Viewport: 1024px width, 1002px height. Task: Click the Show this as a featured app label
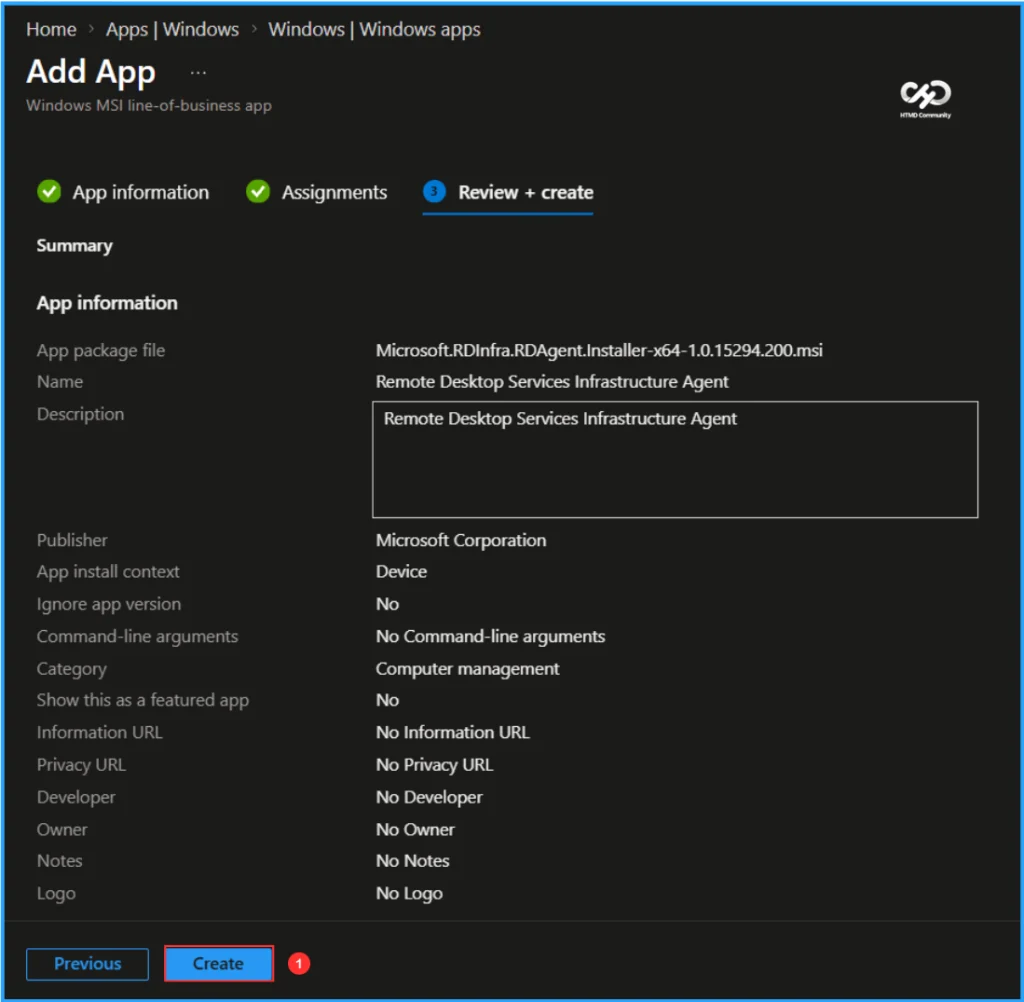pyautogui.click(x=142, y=700)
